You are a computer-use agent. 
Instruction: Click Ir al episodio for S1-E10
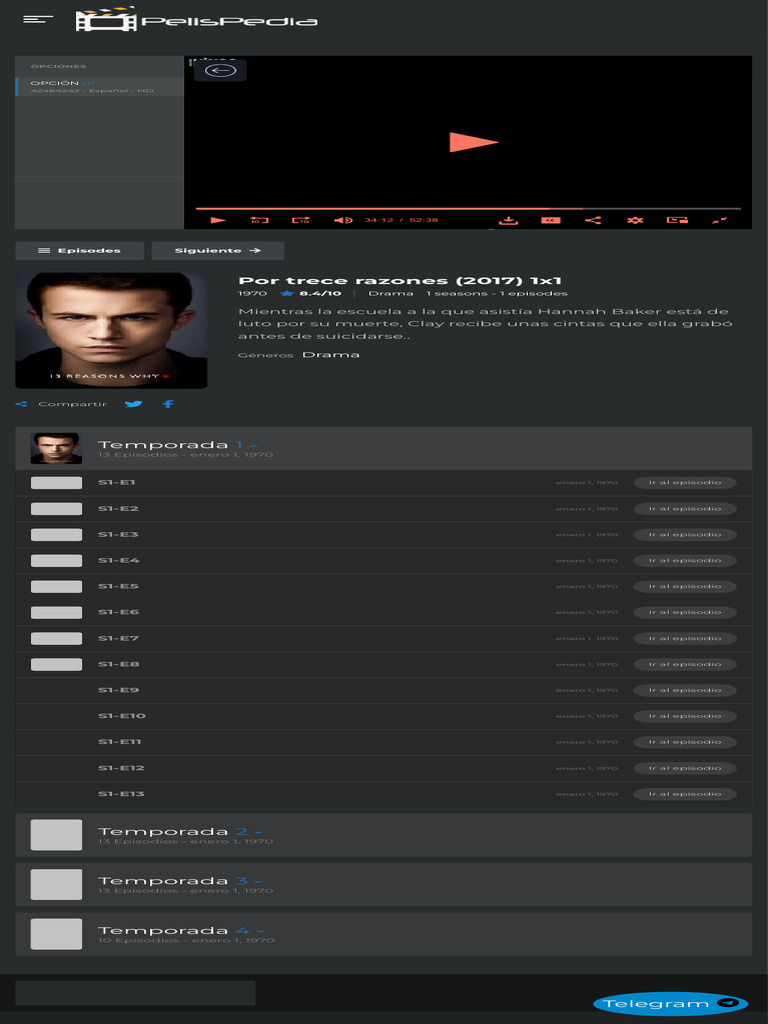685,716
